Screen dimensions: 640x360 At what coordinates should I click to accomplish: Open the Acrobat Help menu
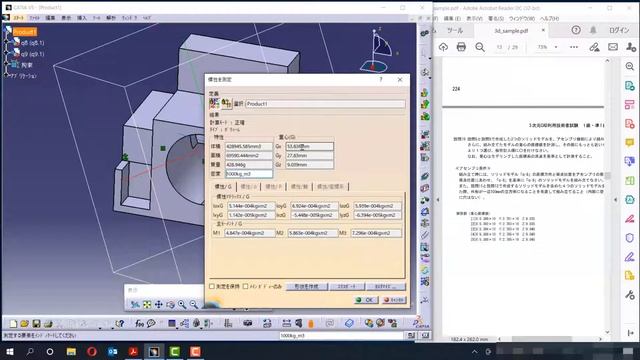tap(549, 18)
